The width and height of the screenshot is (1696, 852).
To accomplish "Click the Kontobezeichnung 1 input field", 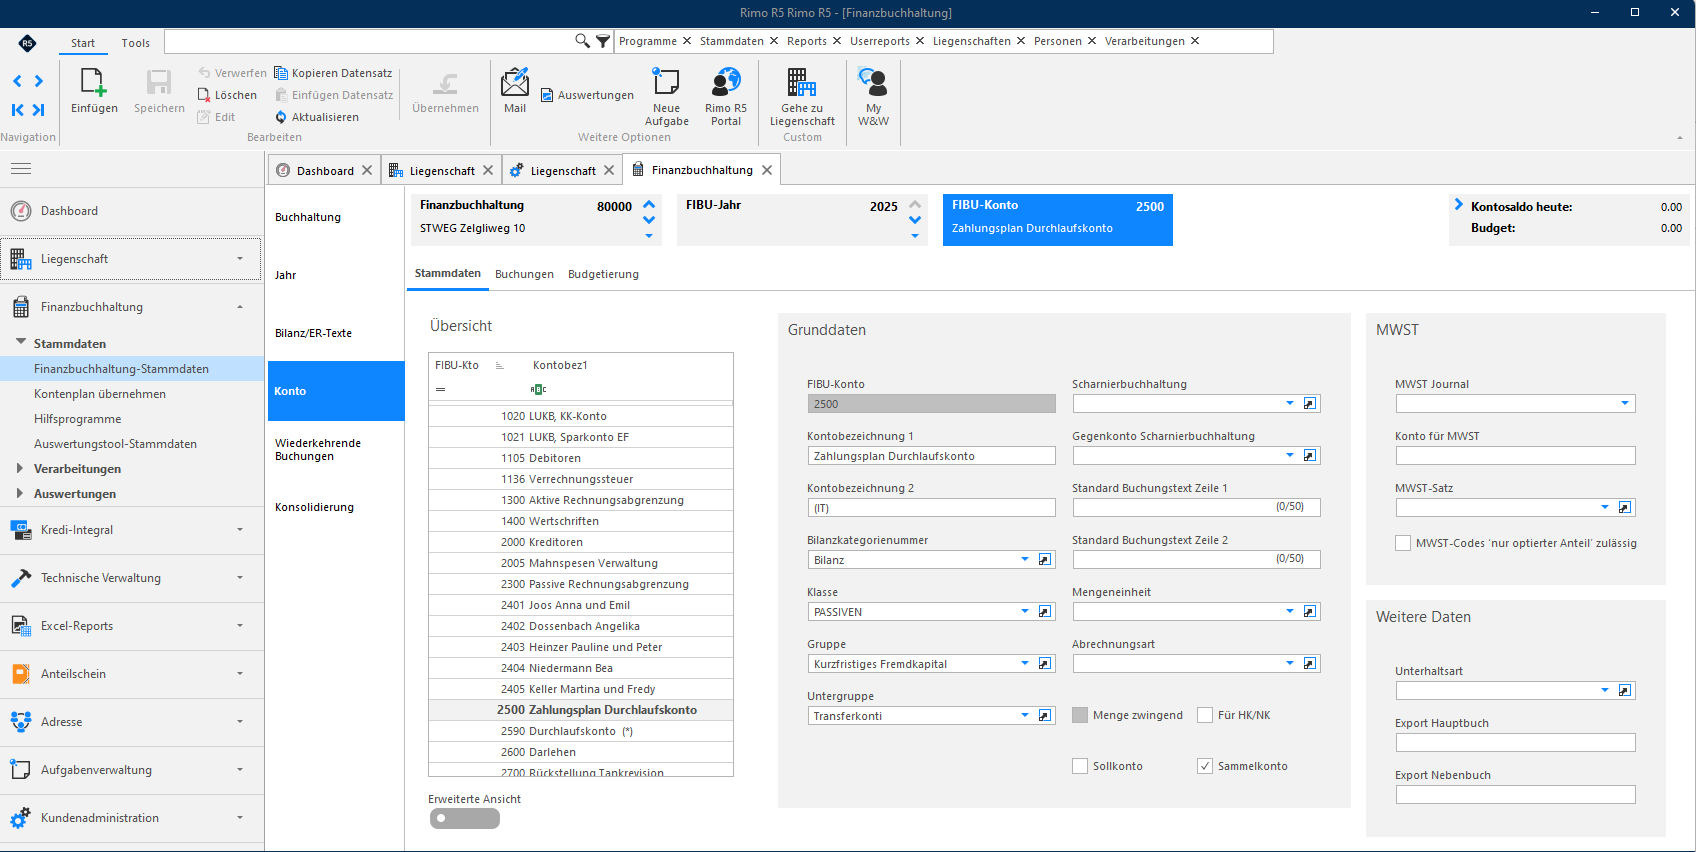I will pos(931,456).
